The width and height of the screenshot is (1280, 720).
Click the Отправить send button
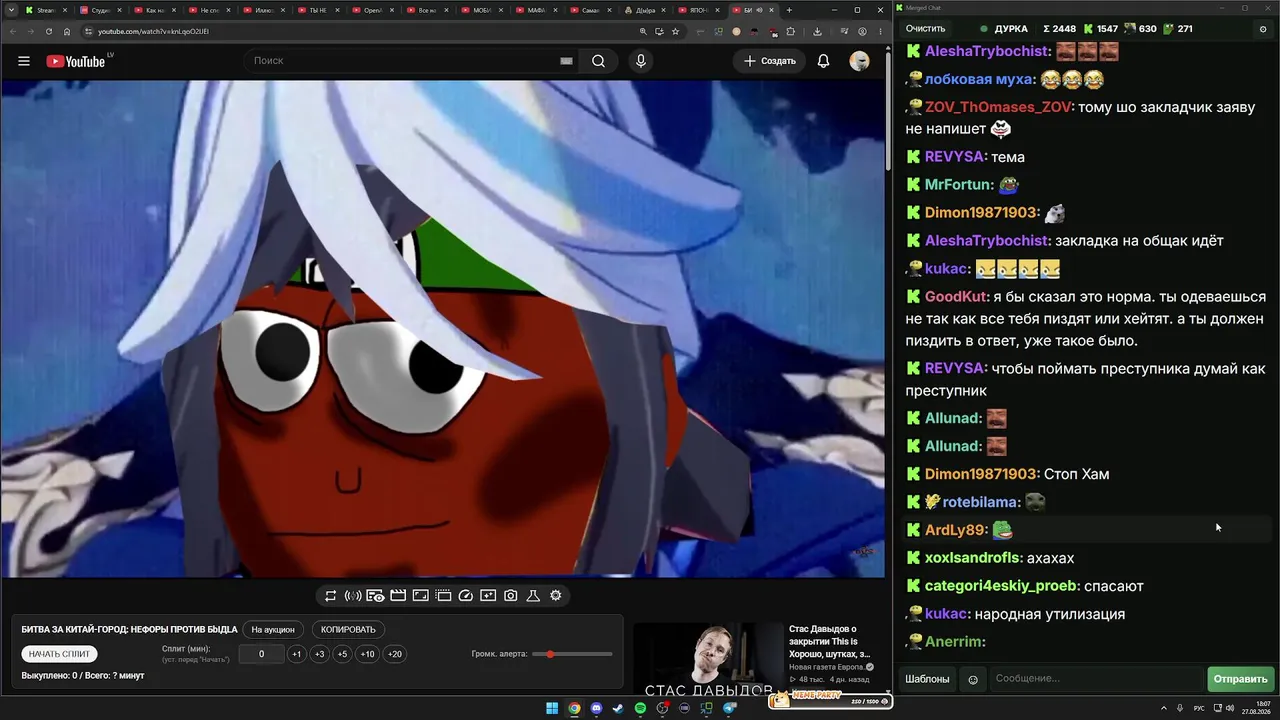point(1241,679)
